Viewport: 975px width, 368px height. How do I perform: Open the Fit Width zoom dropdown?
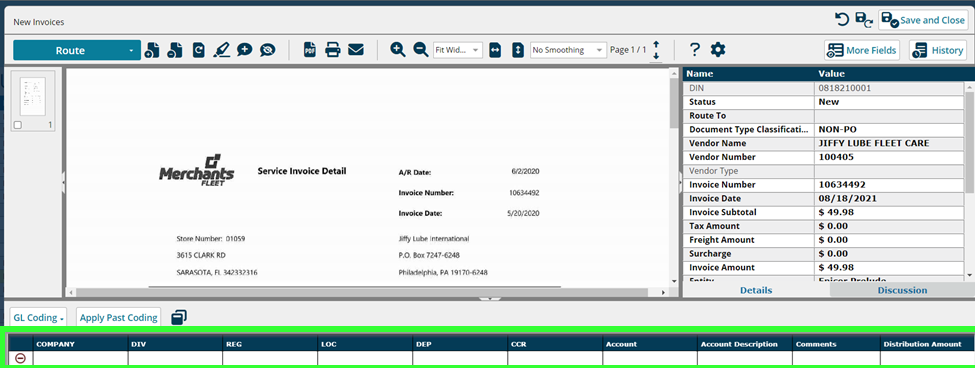click(458, 50)
